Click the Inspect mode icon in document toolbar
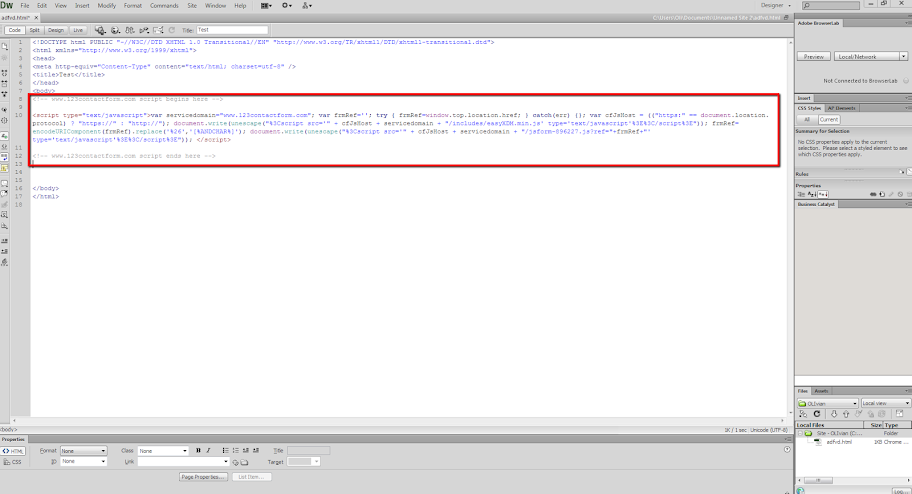 coord(100,30)
